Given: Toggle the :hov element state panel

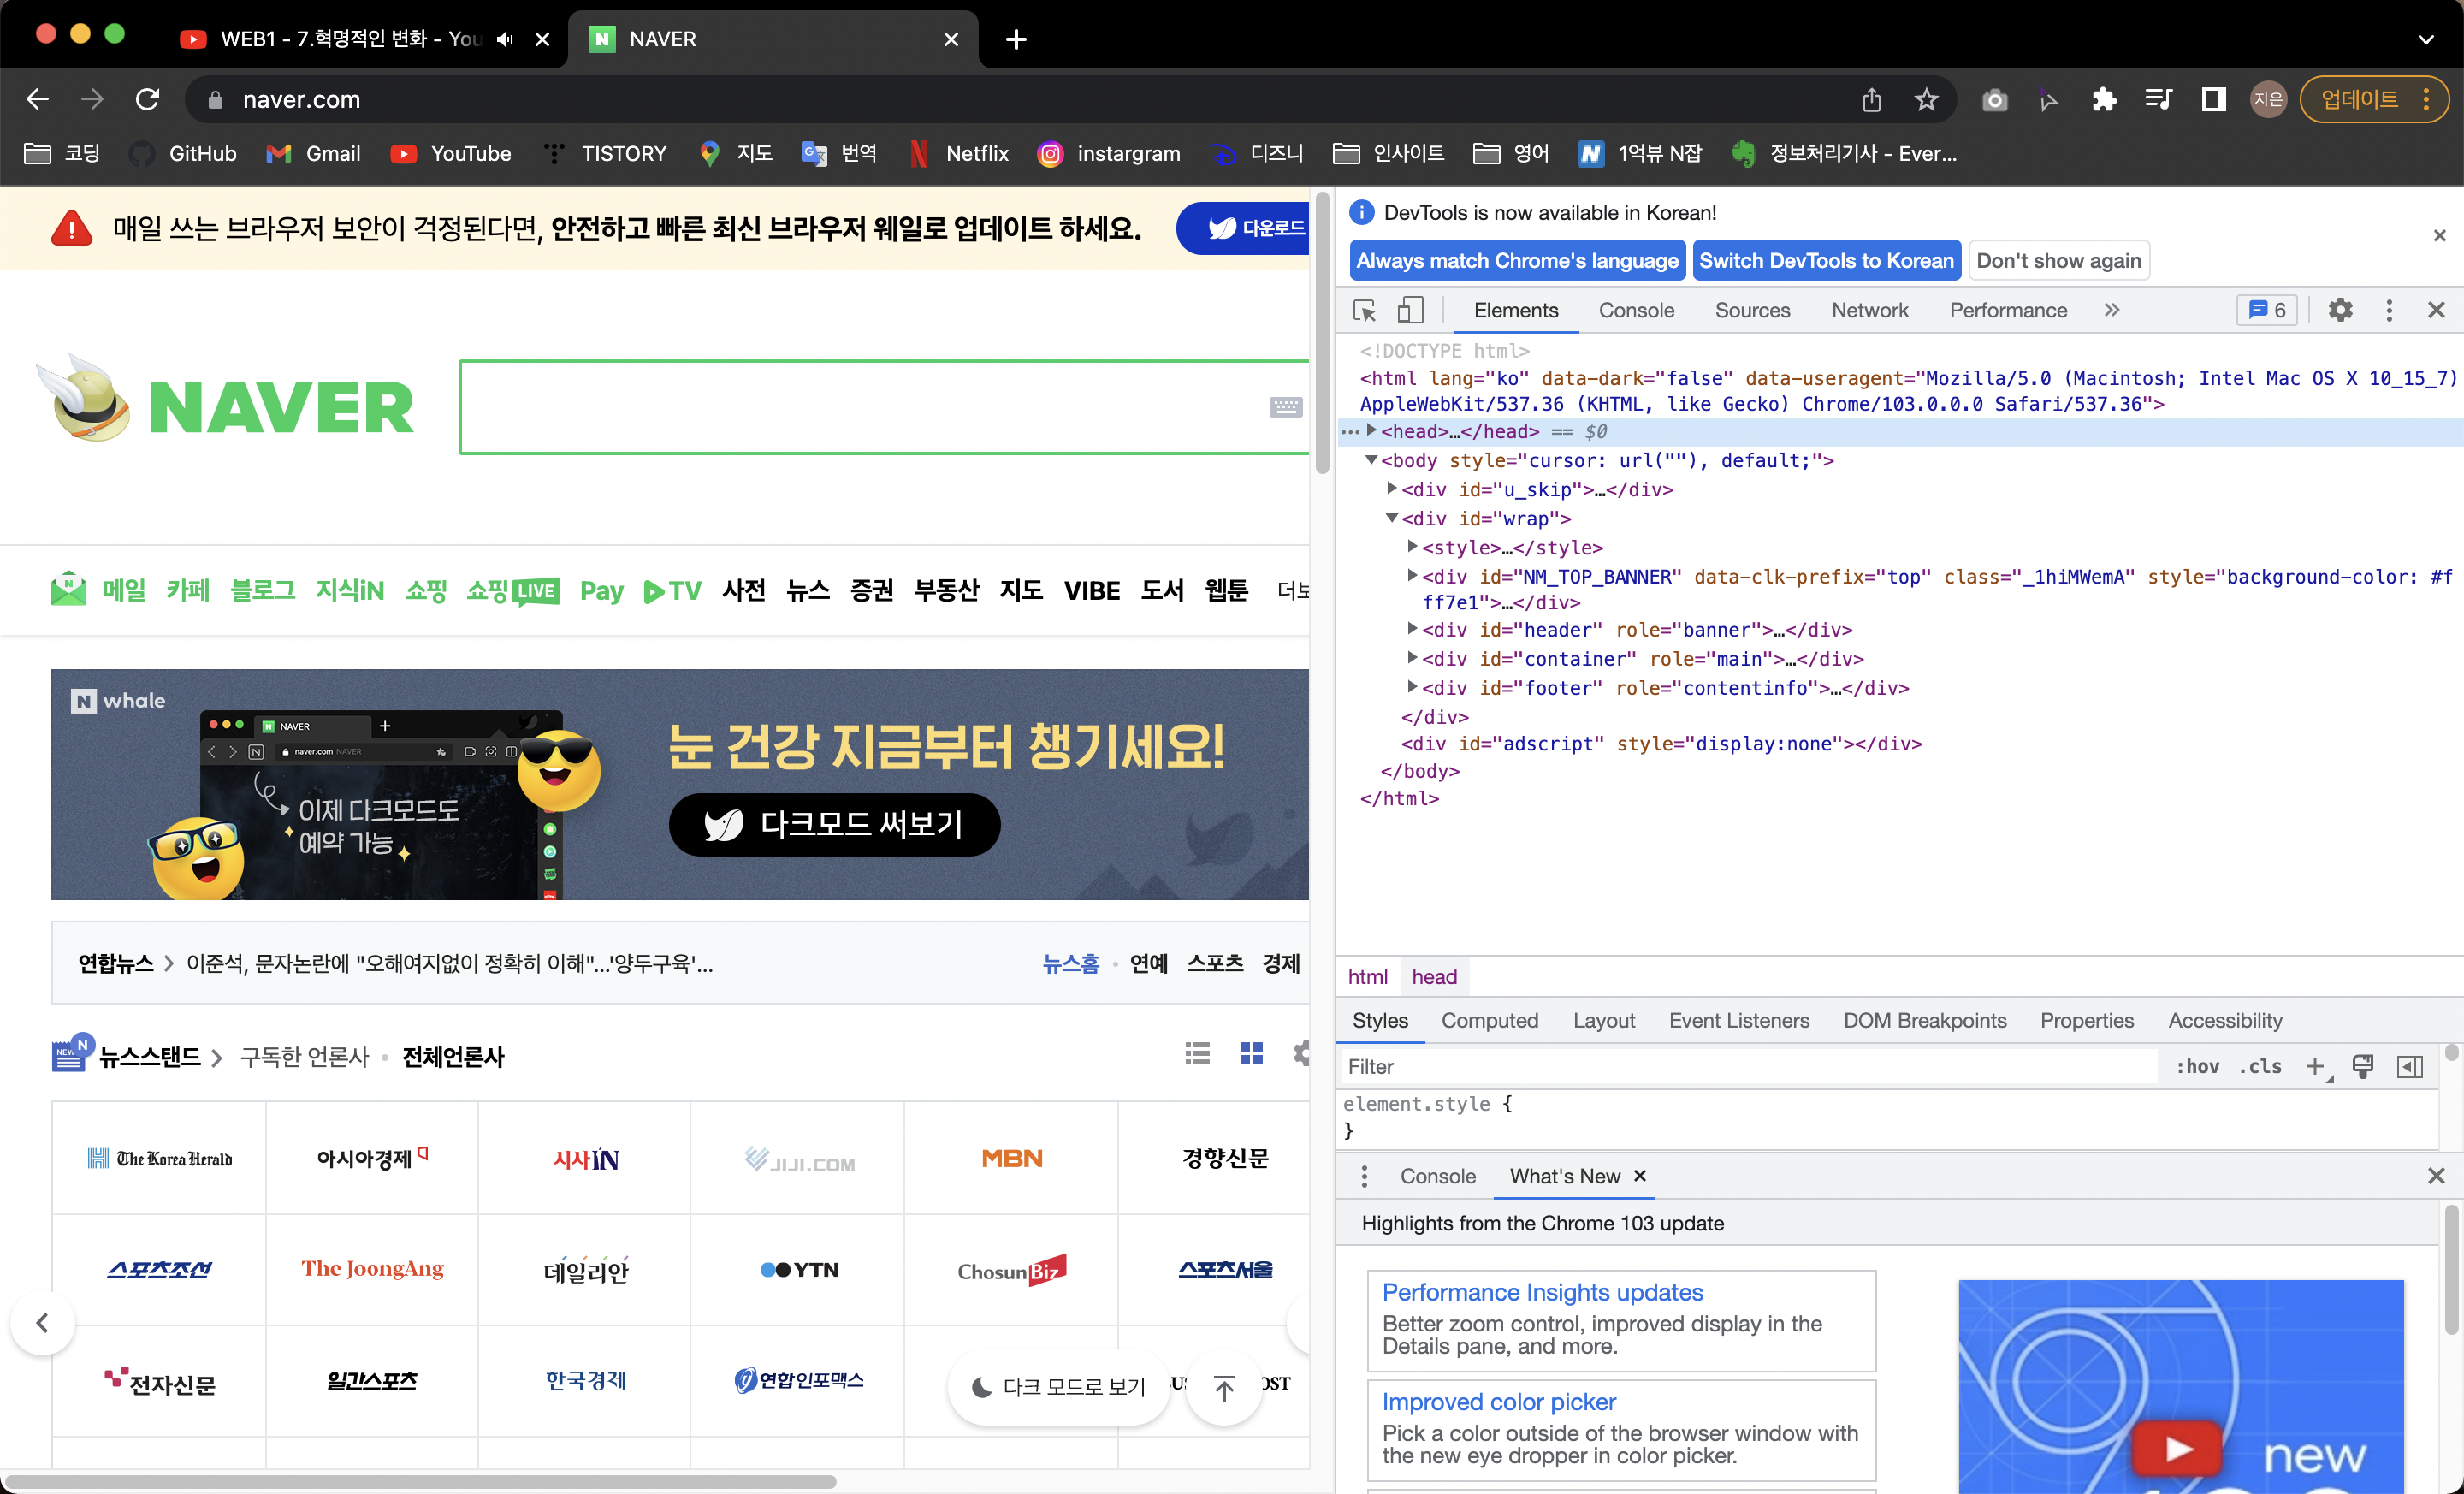Looking at the screenshot, I should pyautogui.click(x=2197, y=1067).
